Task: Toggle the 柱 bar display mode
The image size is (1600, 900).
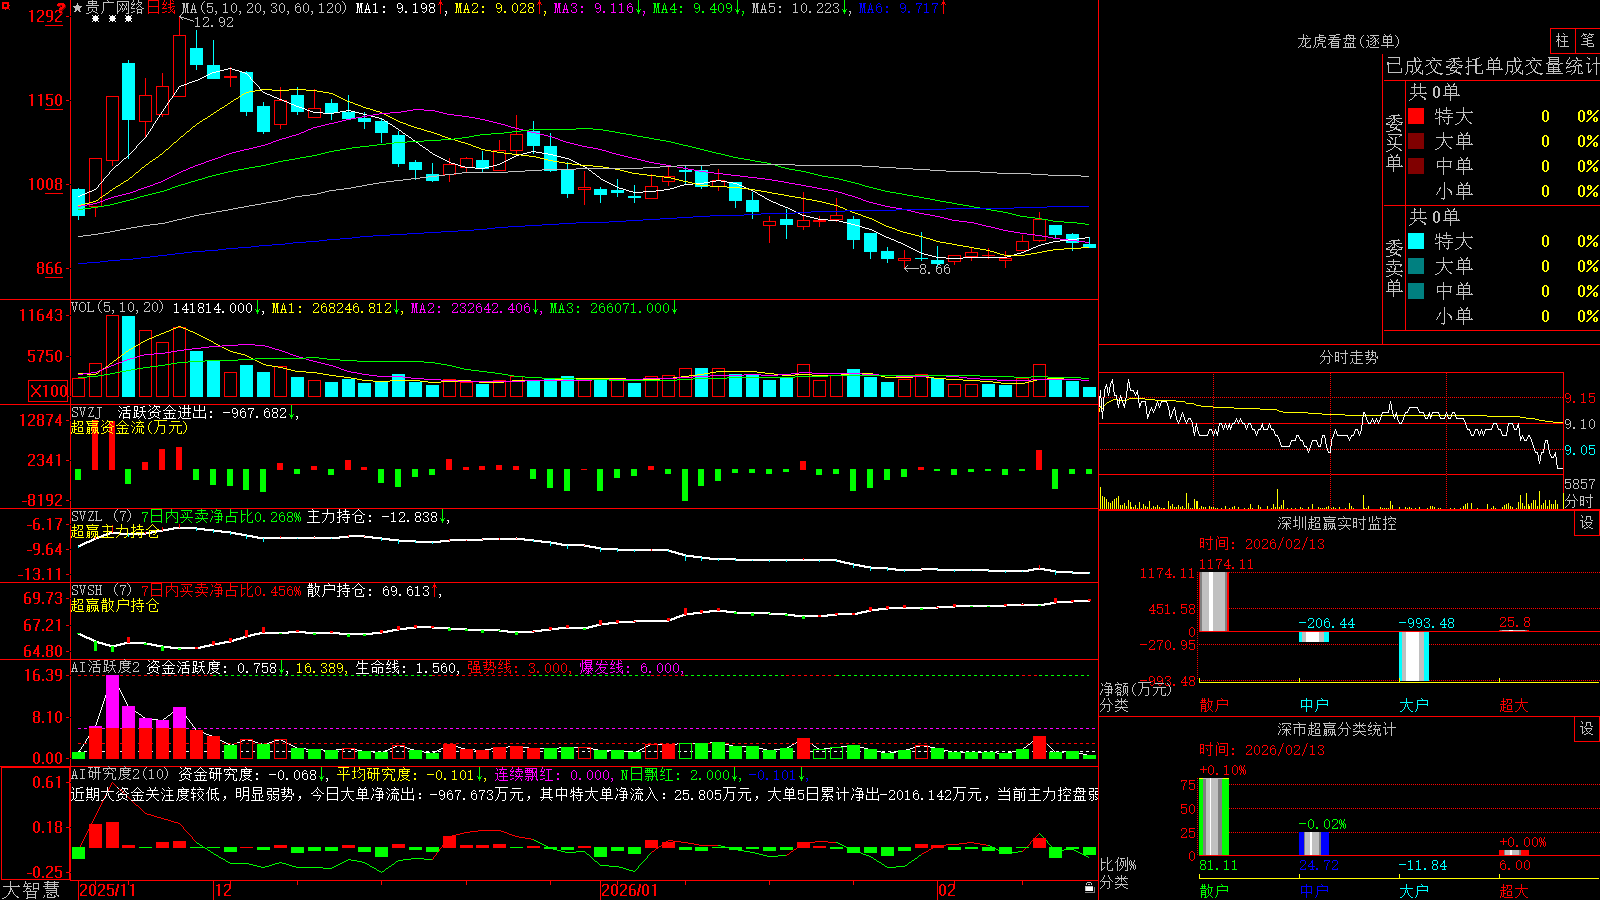Action: (x=1562, y=40)
